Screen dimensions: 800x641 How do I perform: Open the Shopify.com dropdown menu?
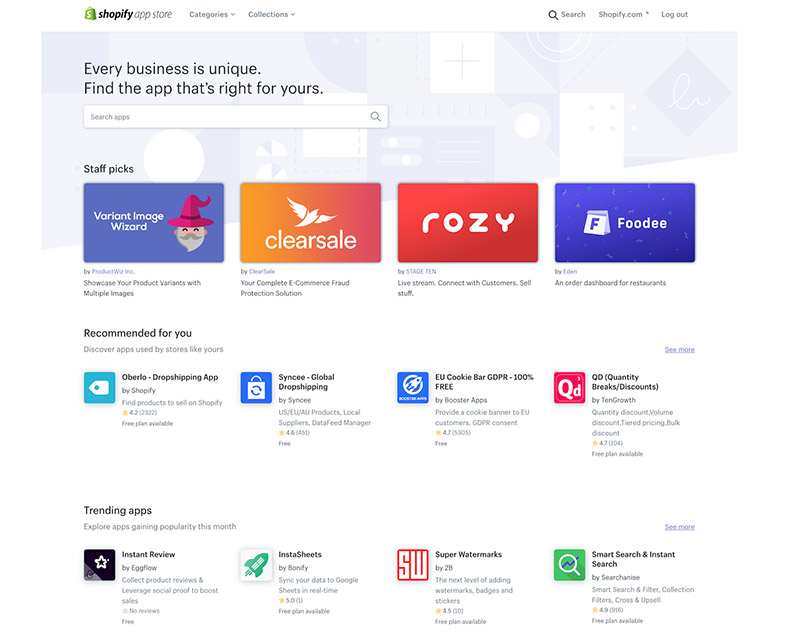[x=623, y=14]
